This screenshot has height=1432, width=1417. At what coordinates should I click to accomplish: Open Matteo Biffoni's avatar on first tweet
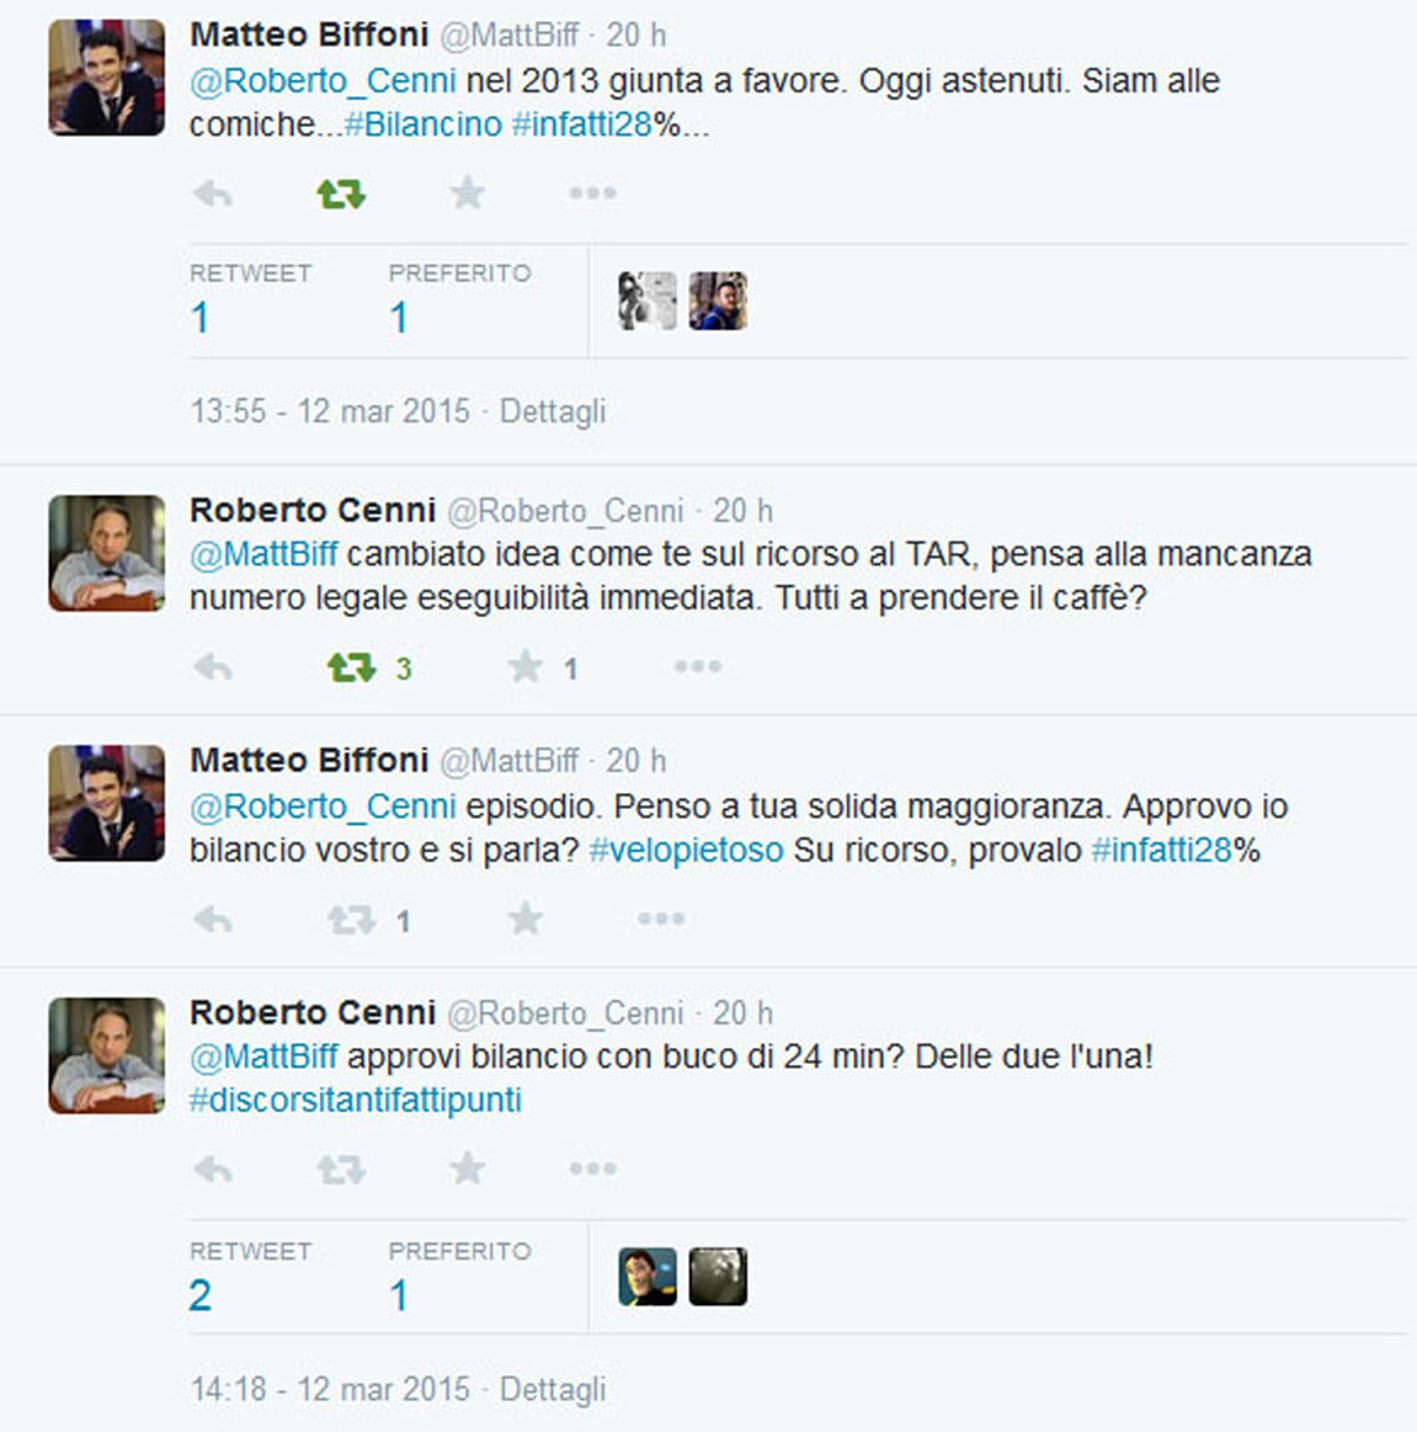click(107, 78)
